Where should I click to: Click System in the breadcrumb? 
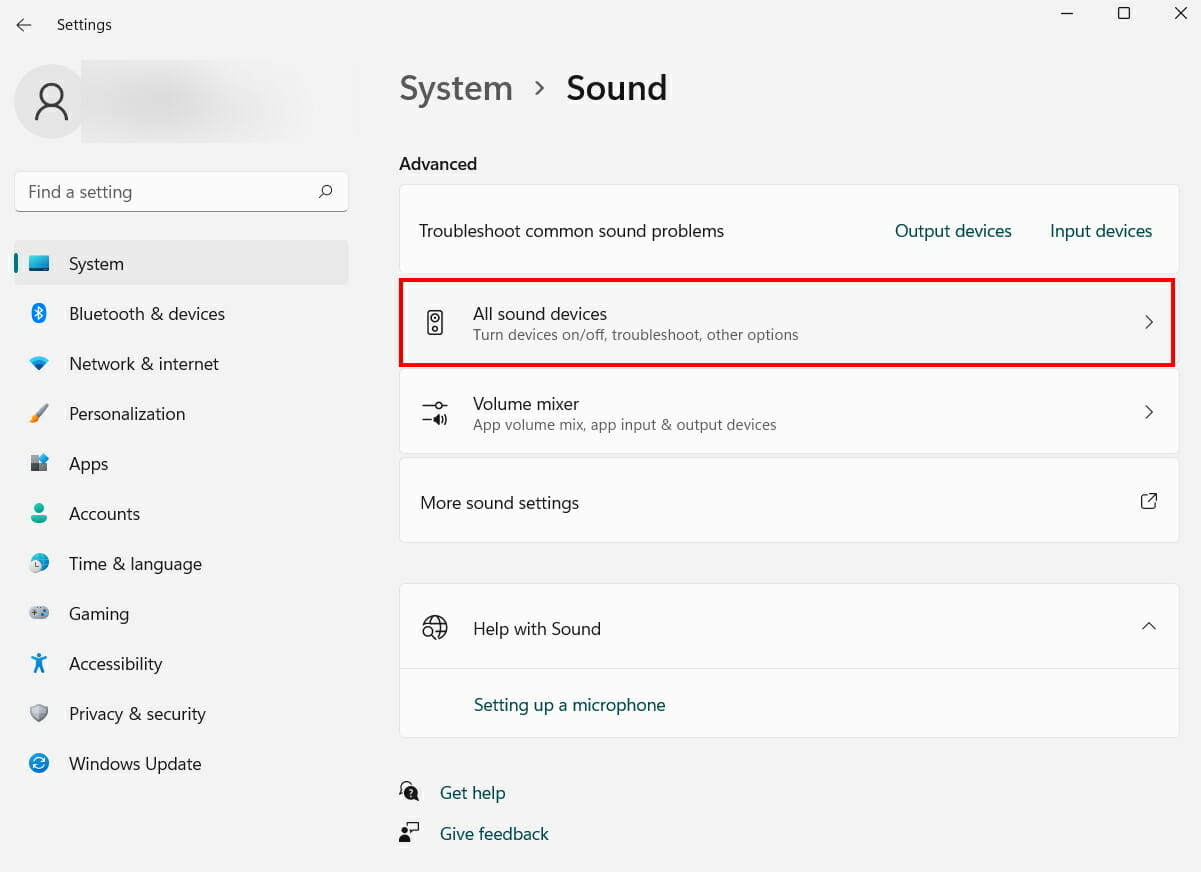coord(456,88)
